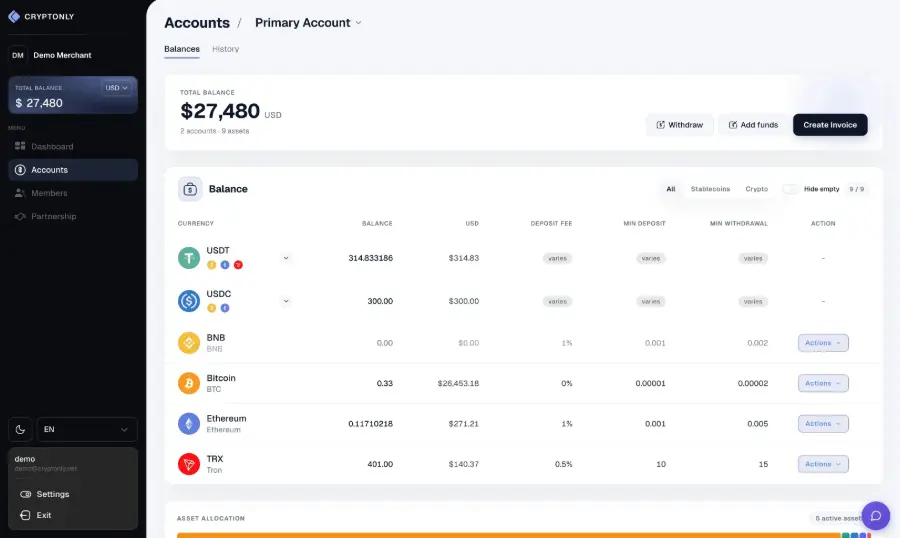Image resolution: width=900 pixels, height=538 pixels.
Task: Click the Members people icon
Action: (20, 193)
